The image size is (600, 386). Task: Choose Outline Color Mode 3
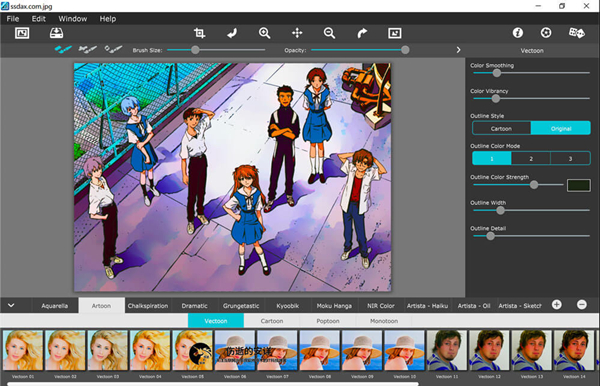click(570, 158)
